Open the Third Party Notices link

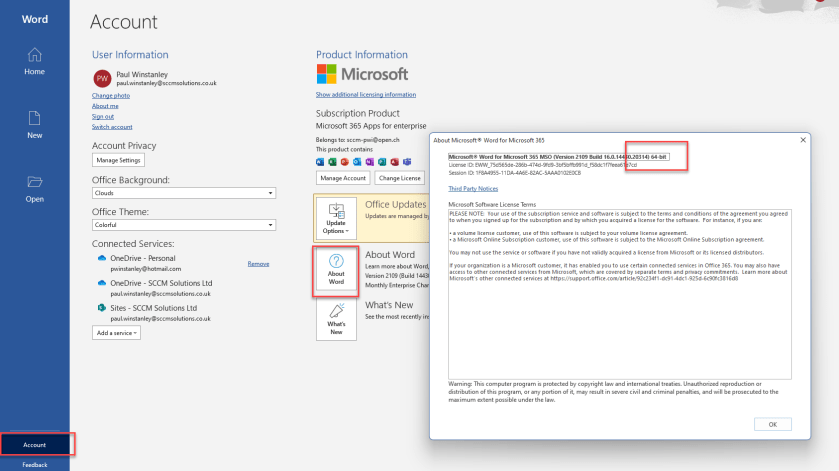pyautogui.click(x=473, y=188)
